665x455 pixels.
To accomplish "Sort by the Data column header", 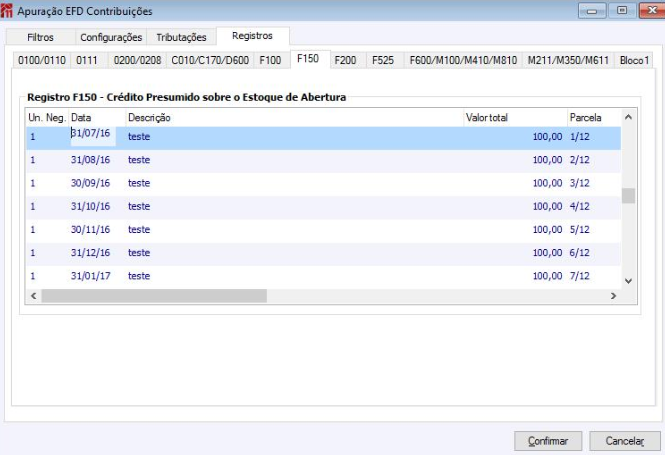I will [97, 117].
